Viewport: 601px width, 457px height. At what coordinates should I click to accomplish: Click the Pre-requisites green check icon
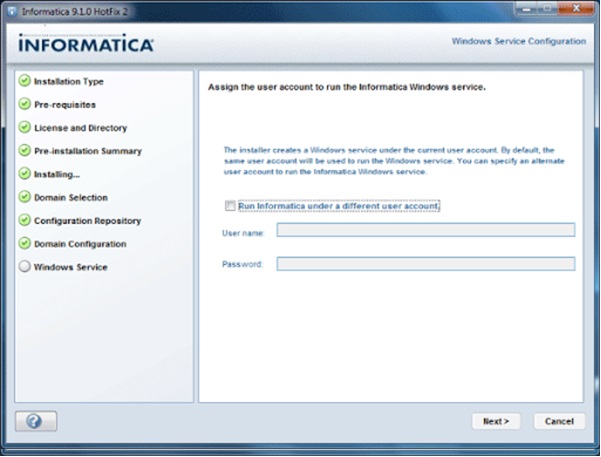pos(25,104)
